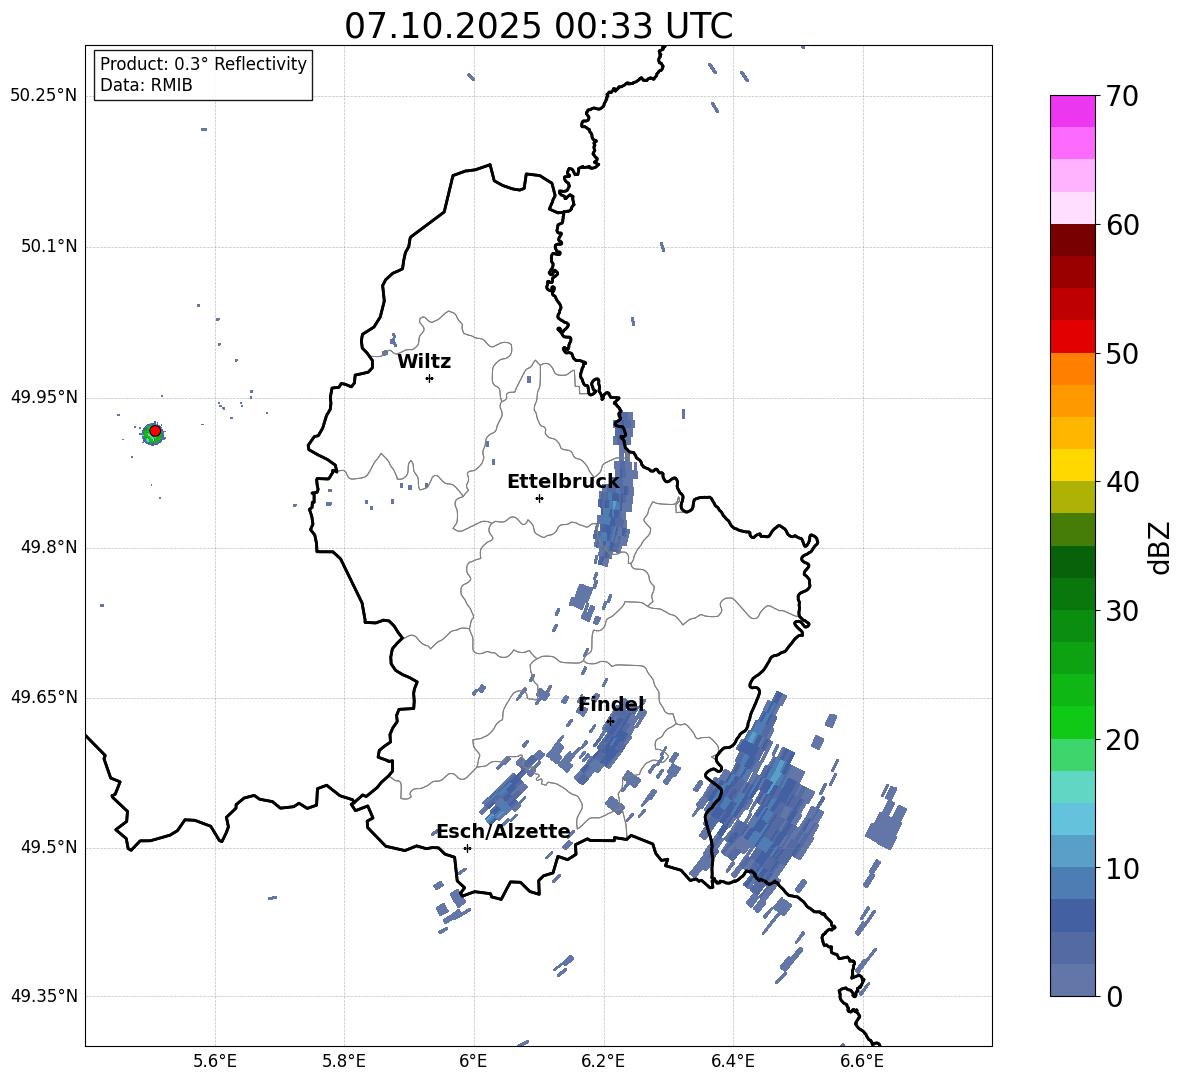Click the longitude tick label 6.2°E
Viewport: 1184px width, 1081px height.
pyautogui.click(x=603, y=1061)
